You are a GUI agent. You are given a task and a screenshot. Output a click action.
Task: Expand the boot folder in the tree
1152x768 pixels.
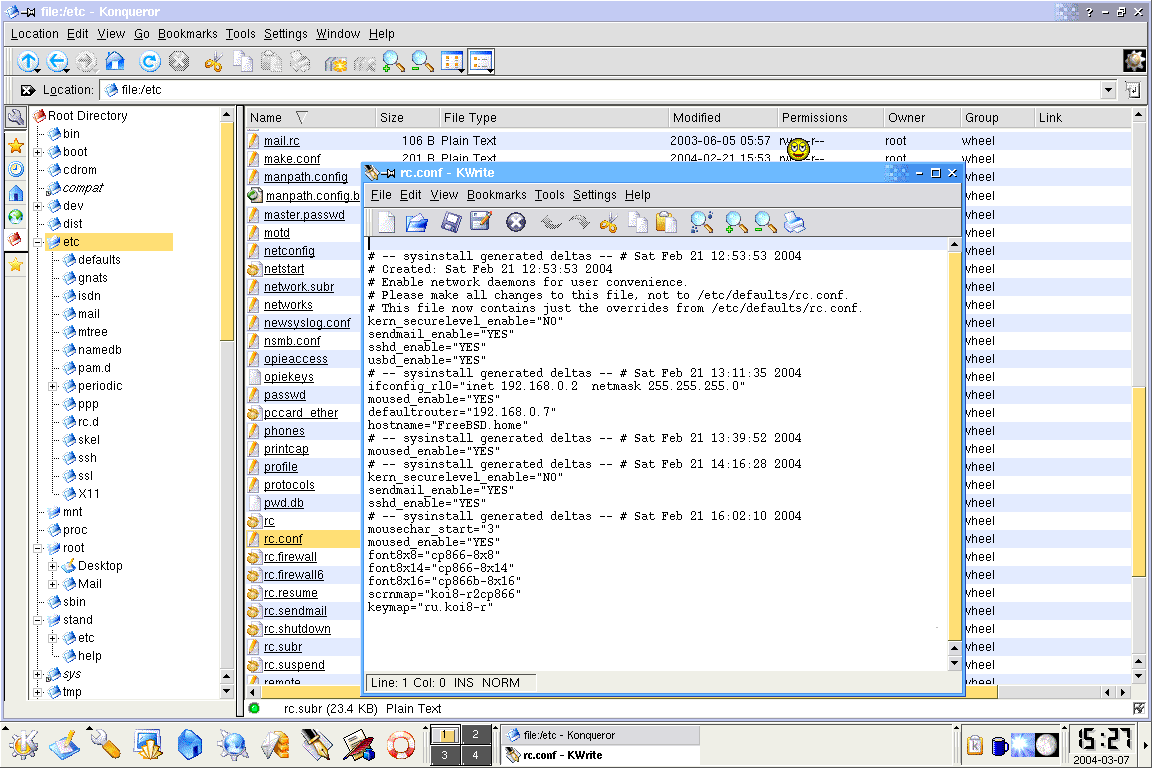(38, 152)
